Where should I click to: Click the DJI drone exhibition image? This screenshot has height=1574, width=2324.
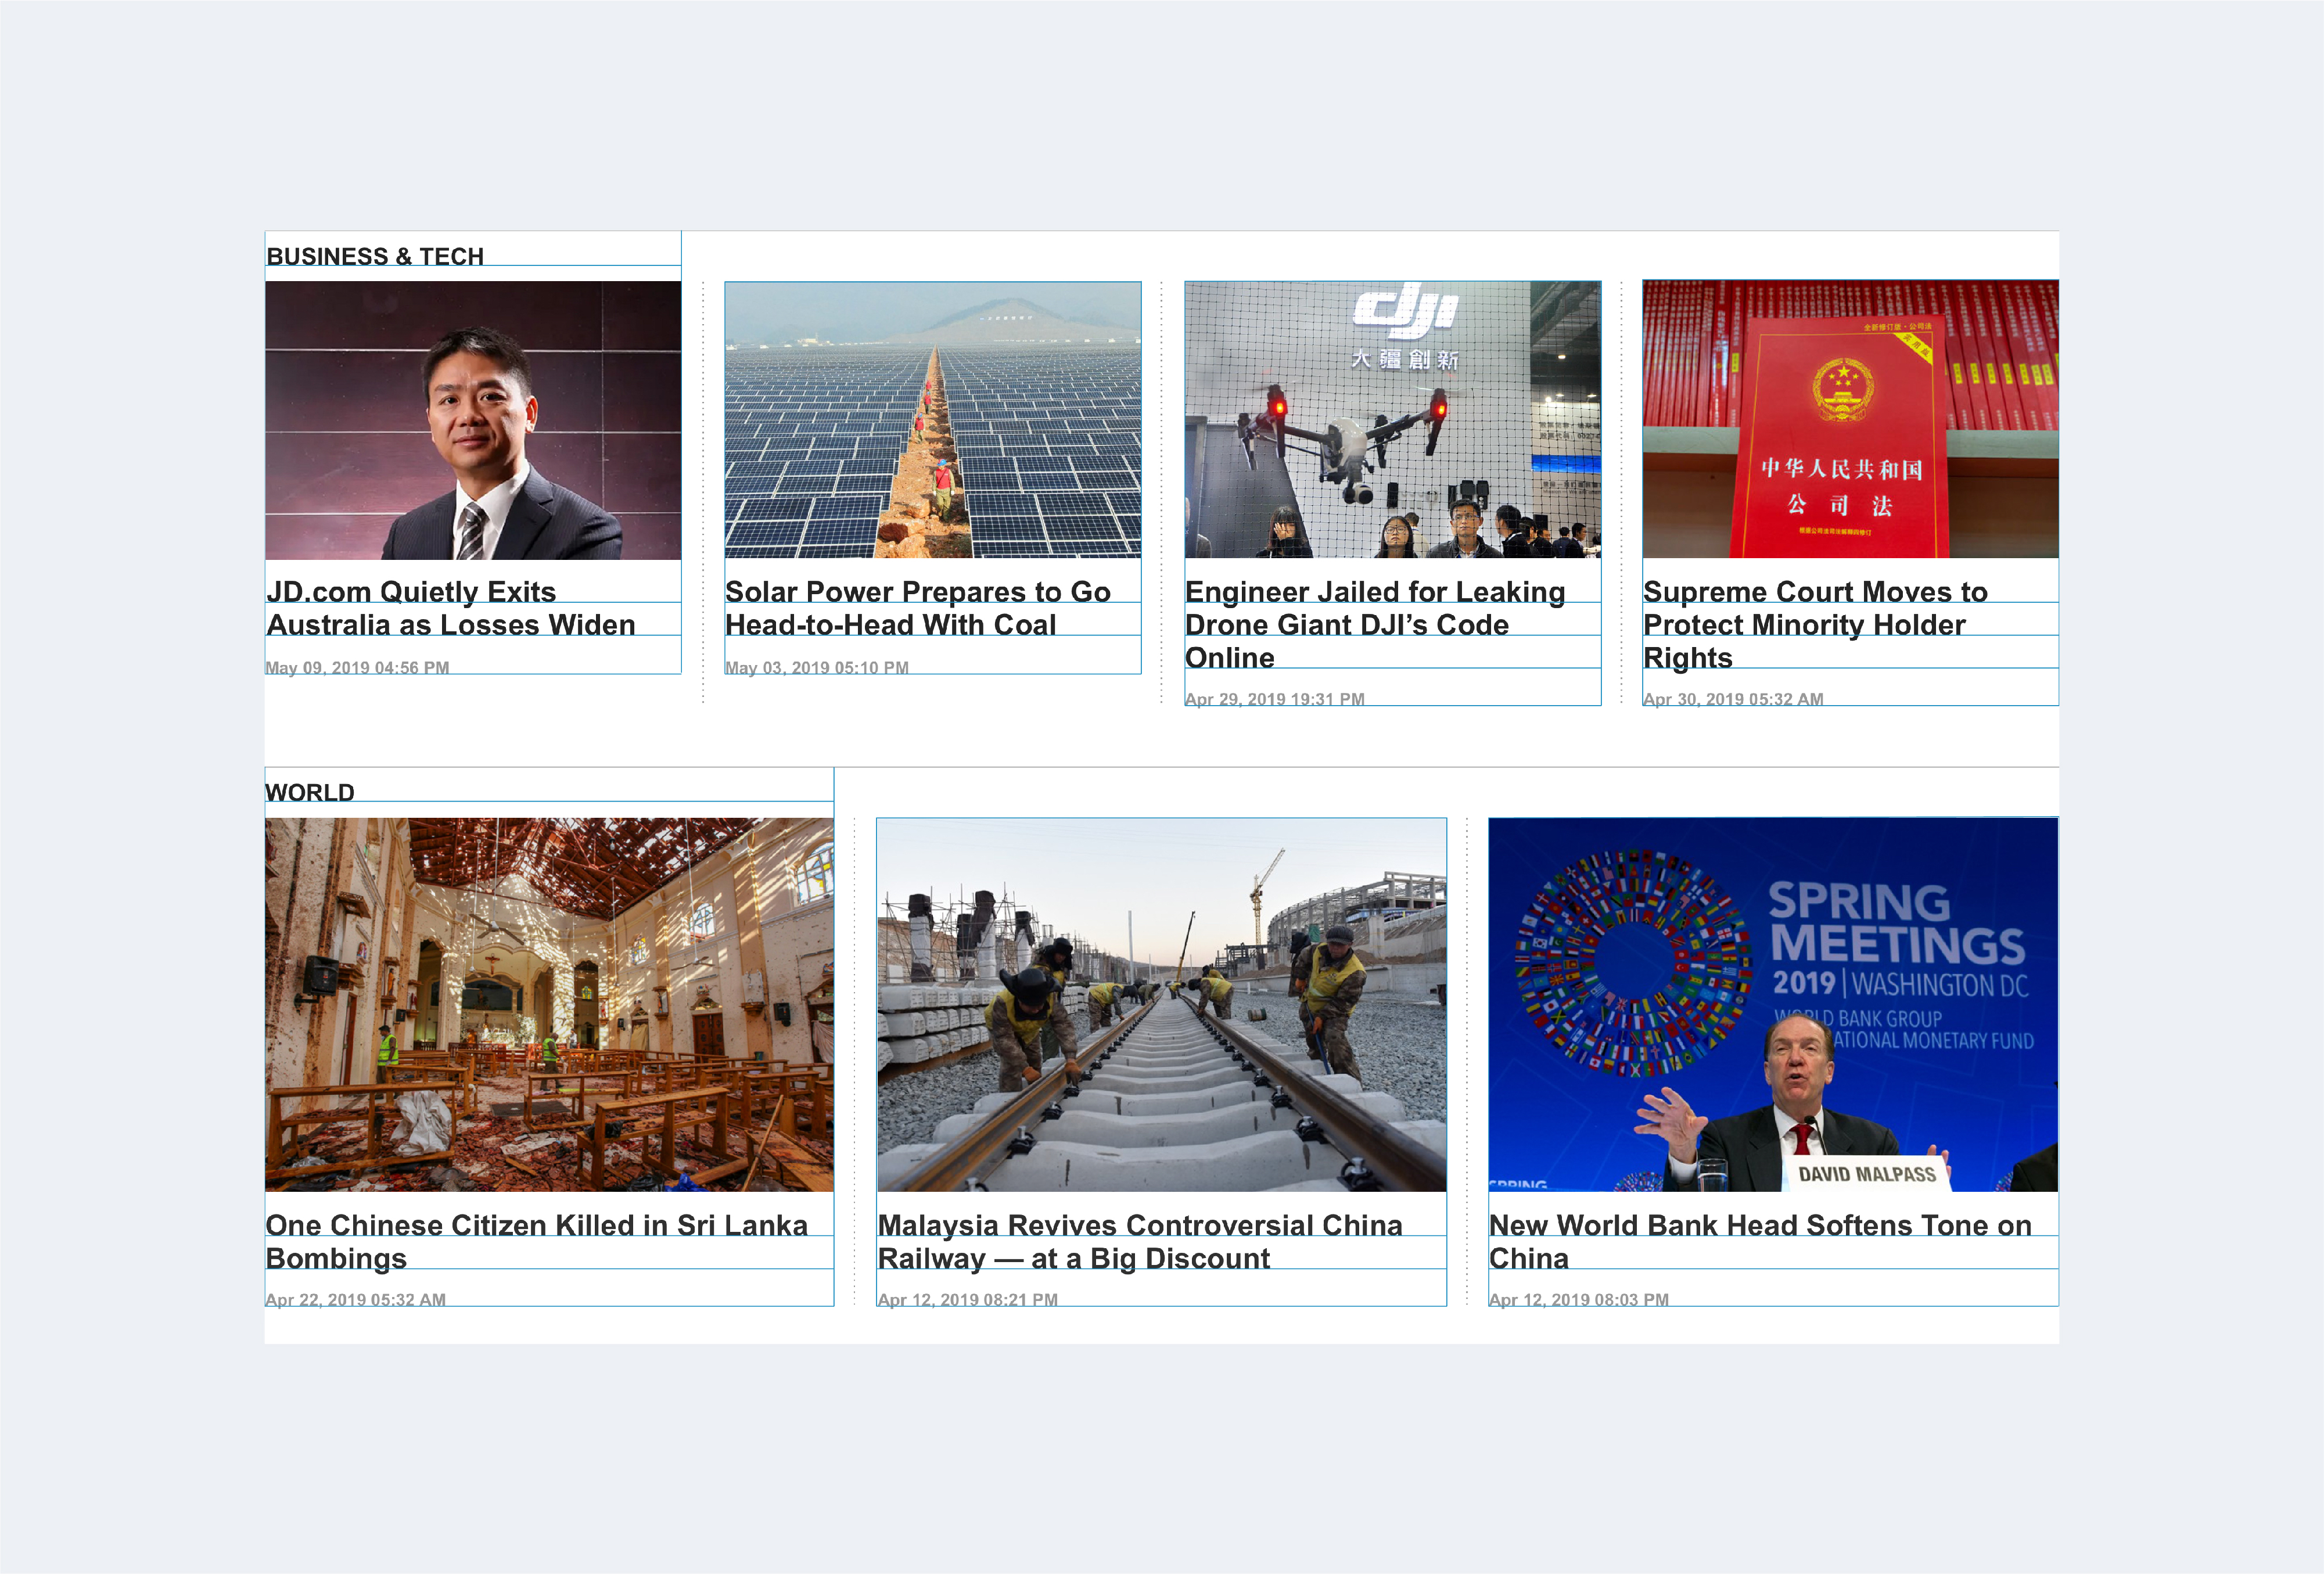(1392, 419)
